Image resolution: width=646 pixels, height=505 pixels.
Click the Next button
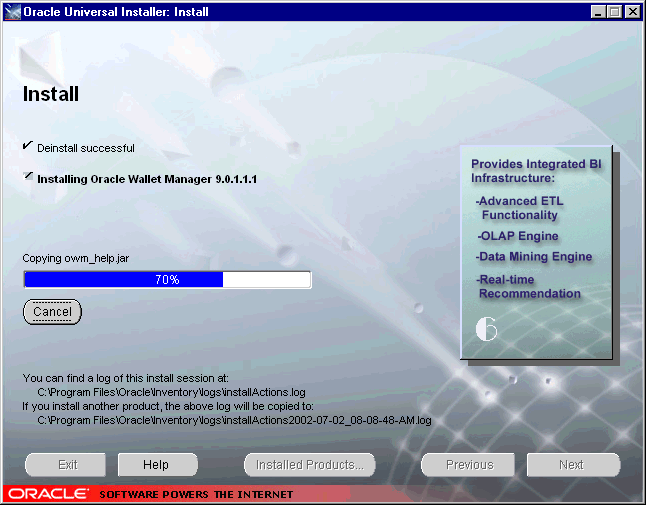tap(573, 465)
